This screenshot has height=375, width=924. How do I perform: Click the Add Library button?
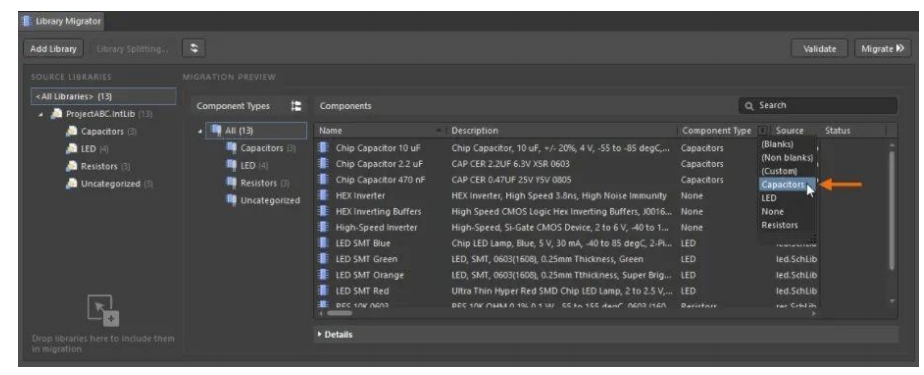tap(54, 49)
